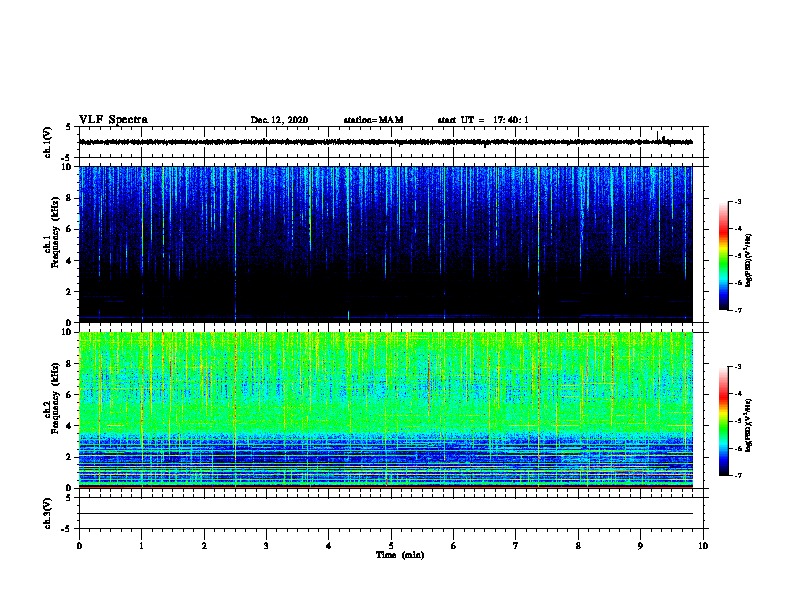This screenshot has width=792, height=612.
Task: Click time axis tick label "8"
Action: pos(578,545)
